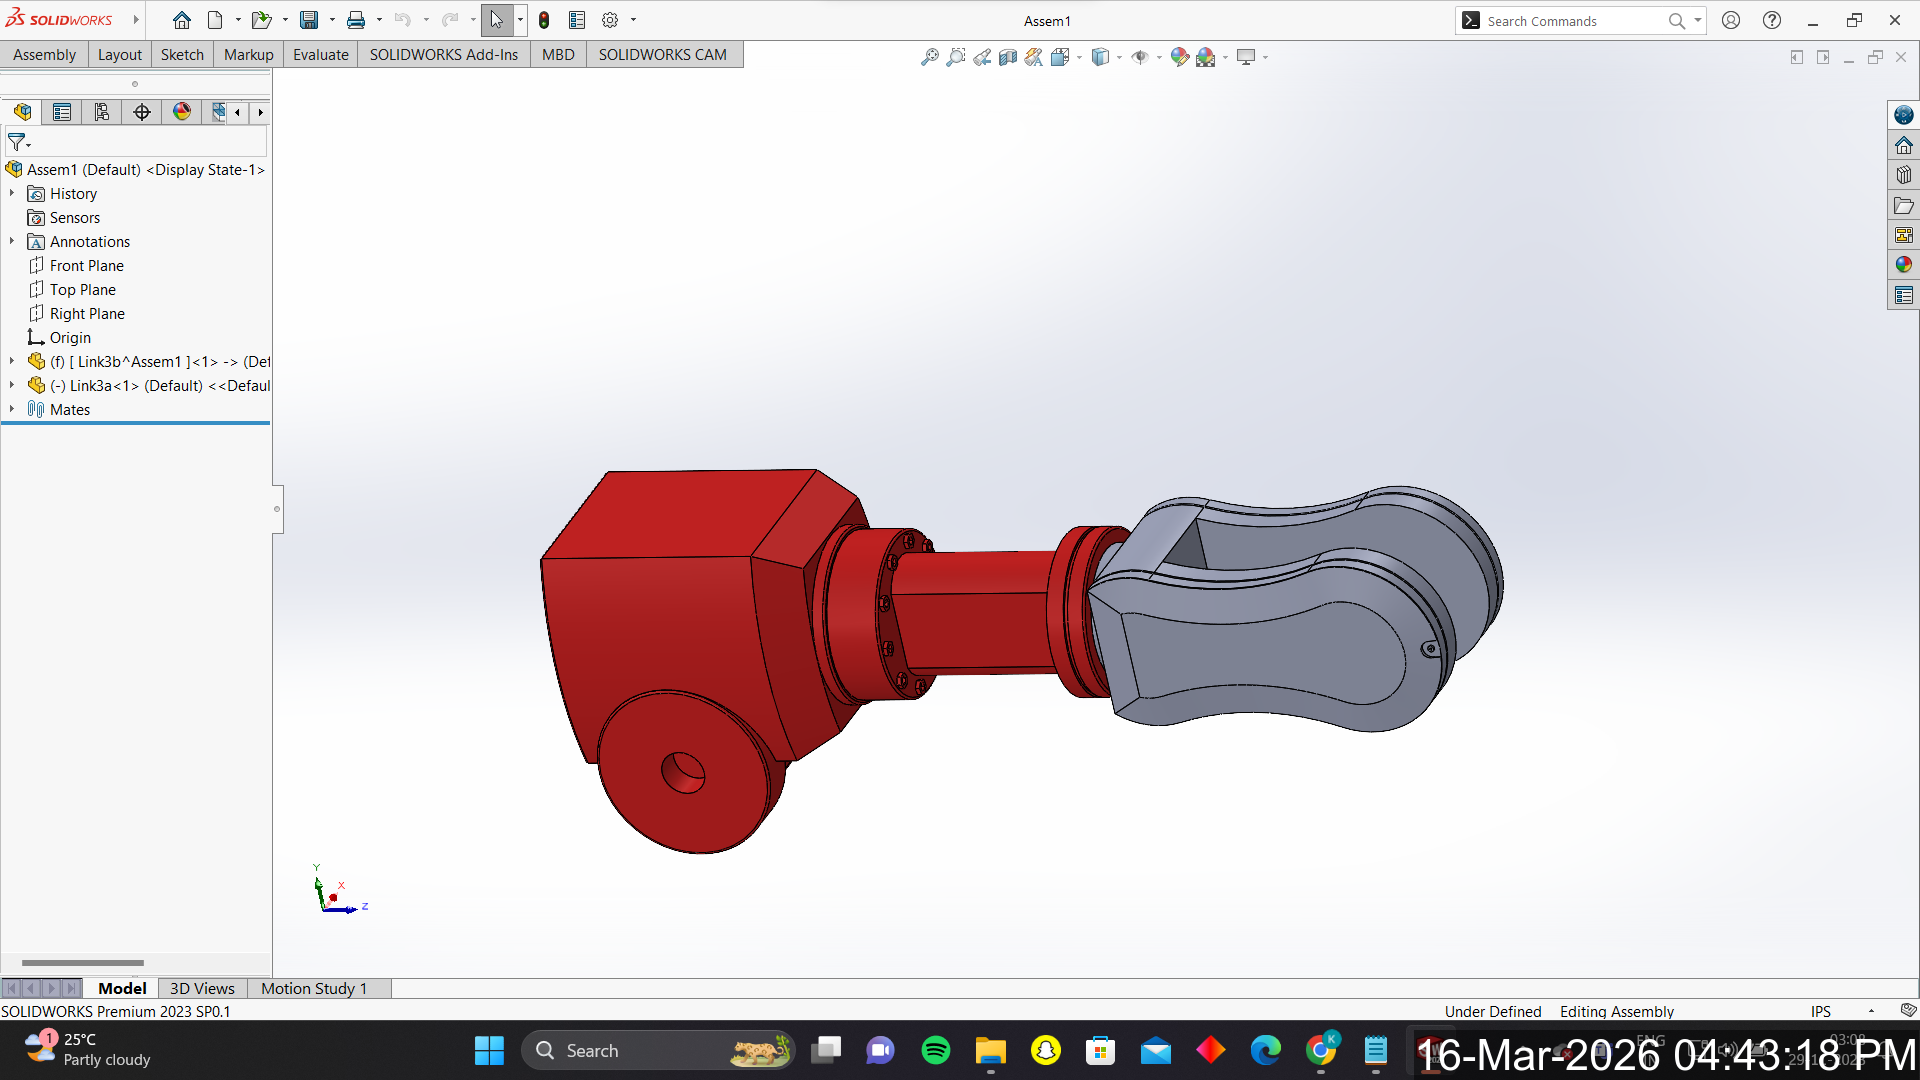The image size is (1920, 1080).
Task: Switch to the Evaluate ribbon tab
Action: coord(320,54)
